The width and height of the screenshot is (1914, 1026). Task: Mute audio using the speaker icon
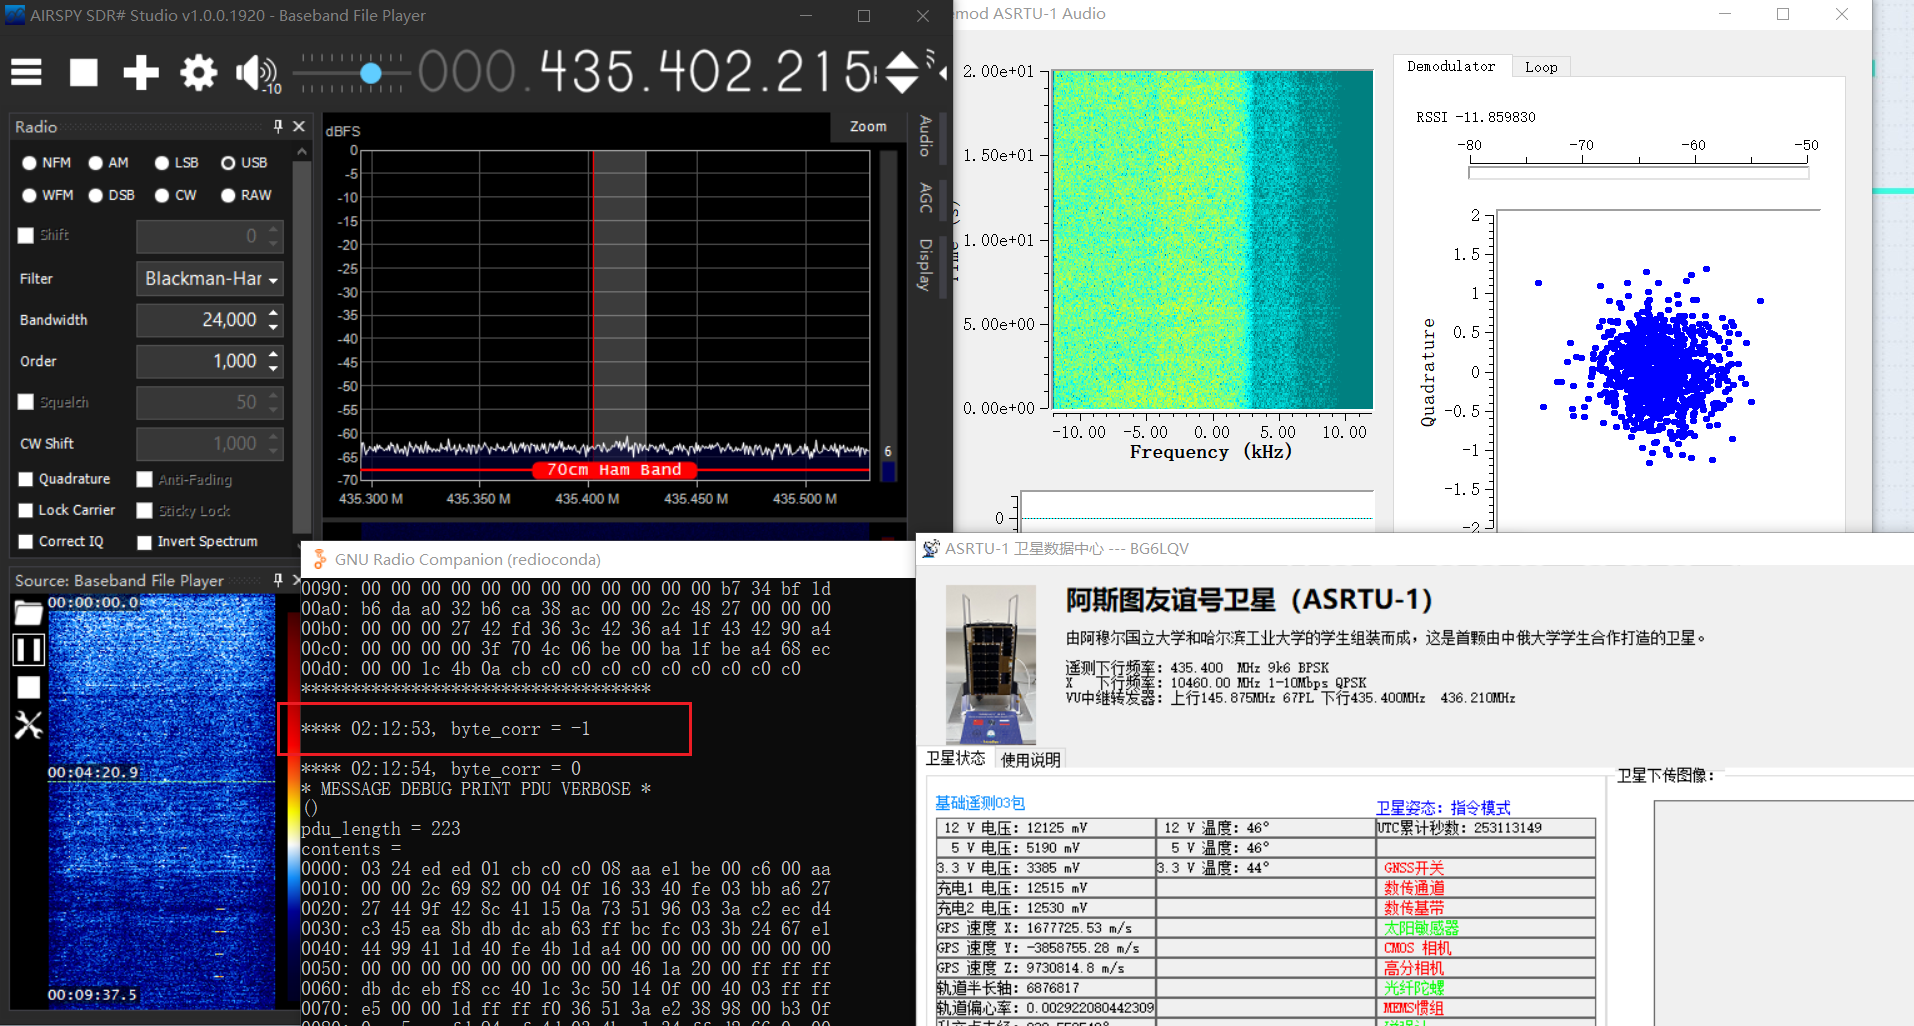[x=253, y=72]
